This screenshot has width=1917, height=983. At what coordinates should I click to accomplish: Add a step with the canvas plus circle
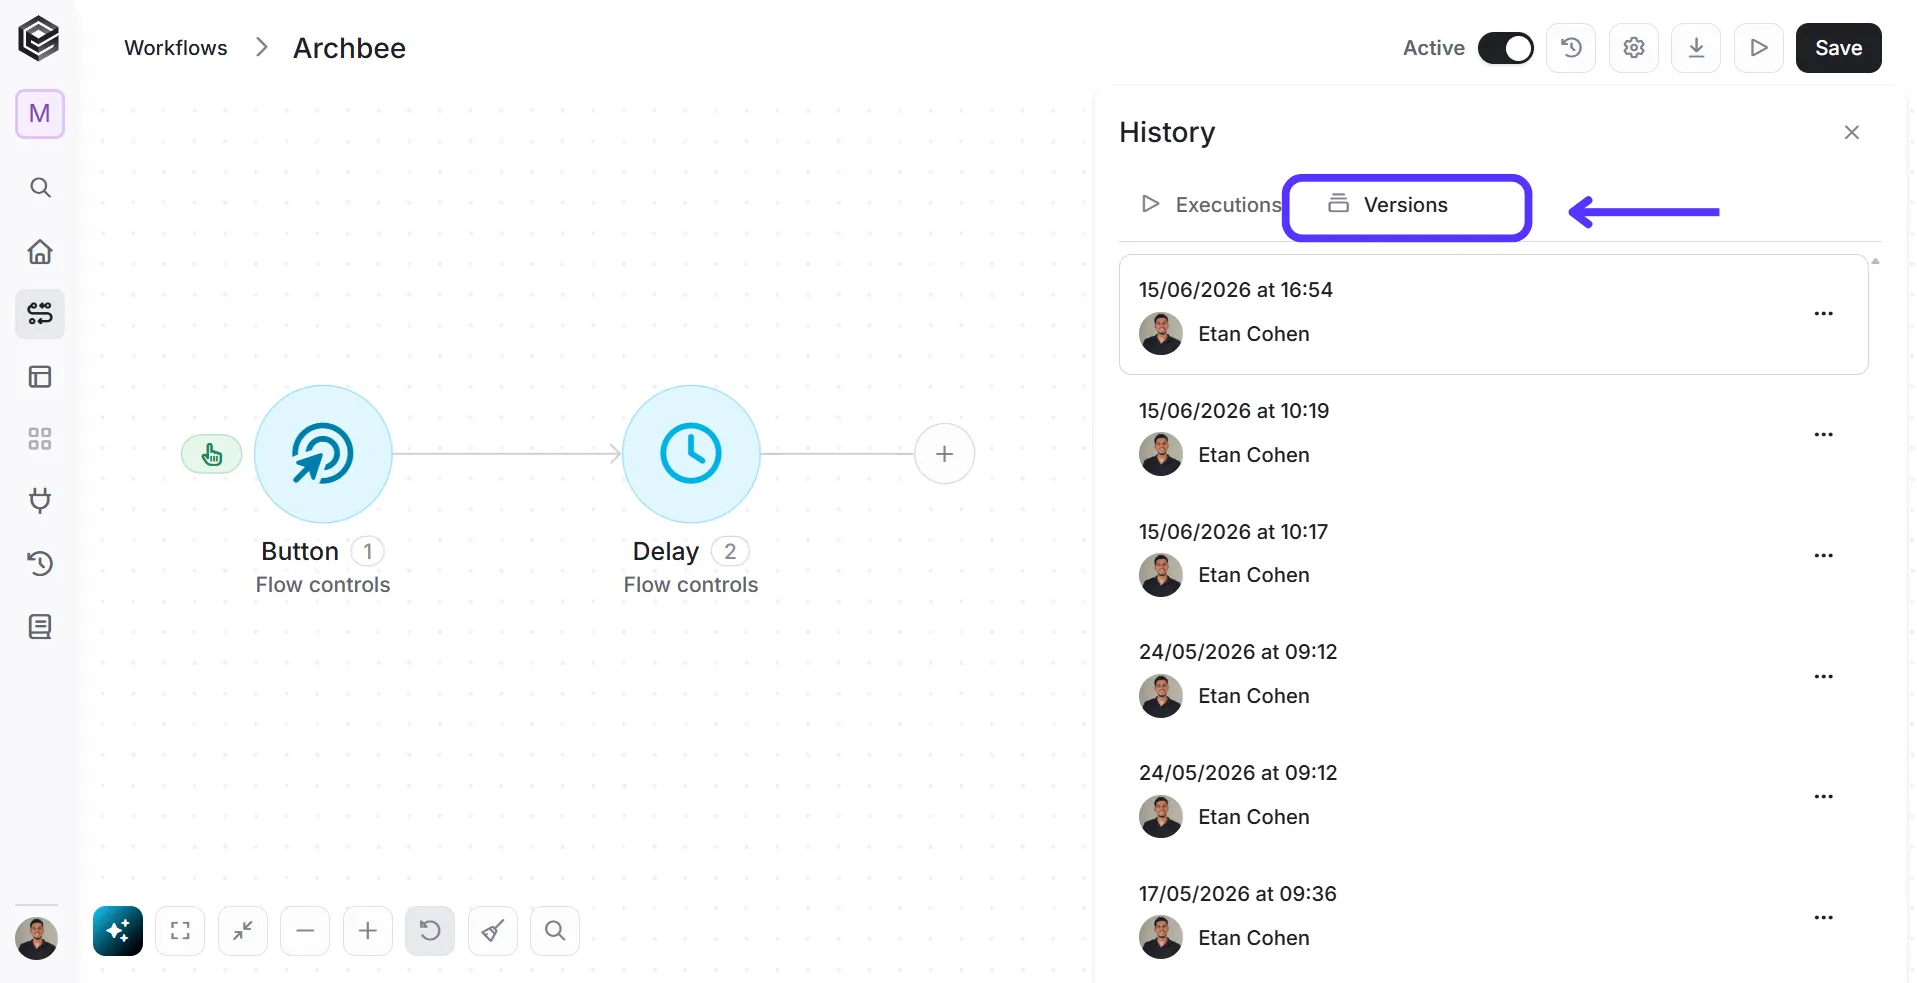tap(944, 454)
